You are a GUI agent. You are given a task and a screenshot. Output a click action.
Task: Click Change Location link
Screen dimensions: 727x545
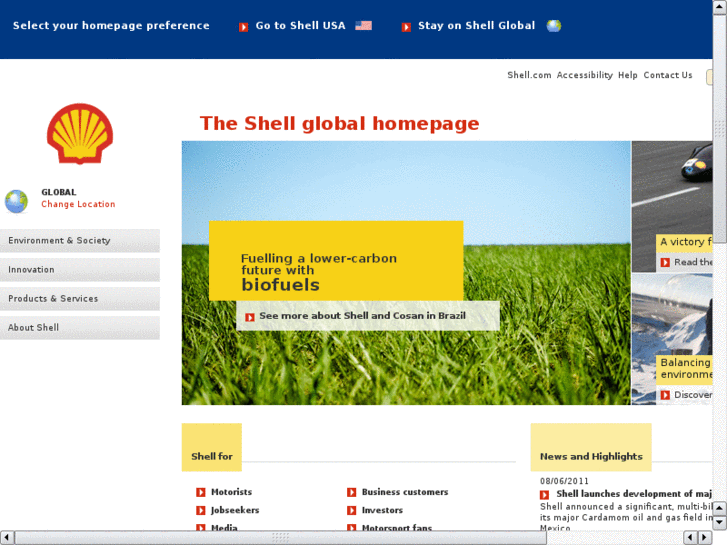[x=78, y=204]
